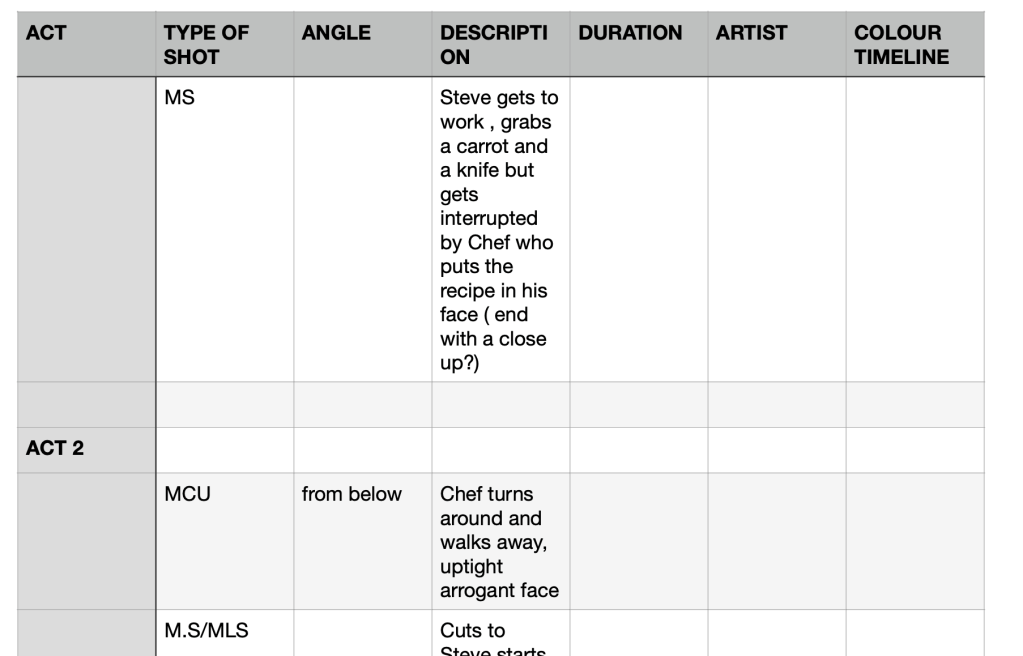Click the 'Chef turns around' description cell
1023x656 pixels.
click(500, 541)
